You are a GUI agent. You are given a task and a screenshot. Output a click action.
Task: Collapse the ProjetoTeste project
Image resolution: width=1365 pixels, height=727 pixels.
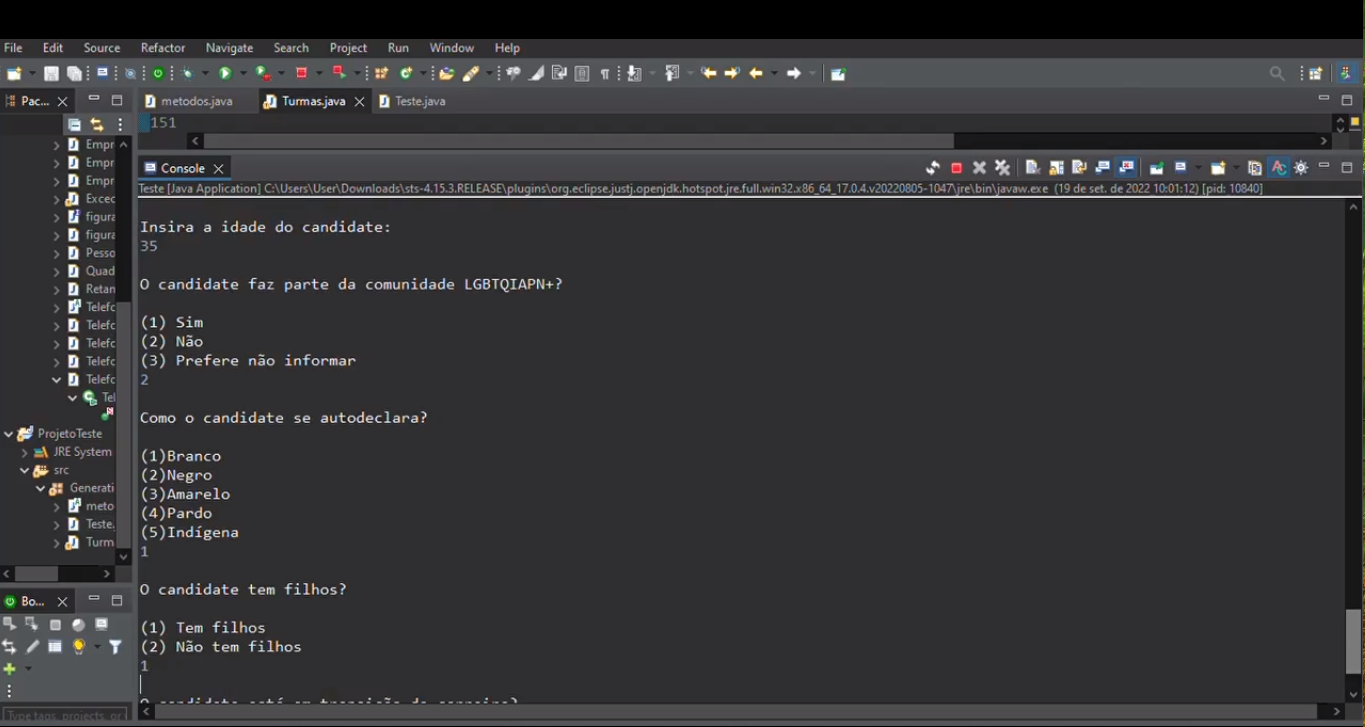tap(8, 433)
